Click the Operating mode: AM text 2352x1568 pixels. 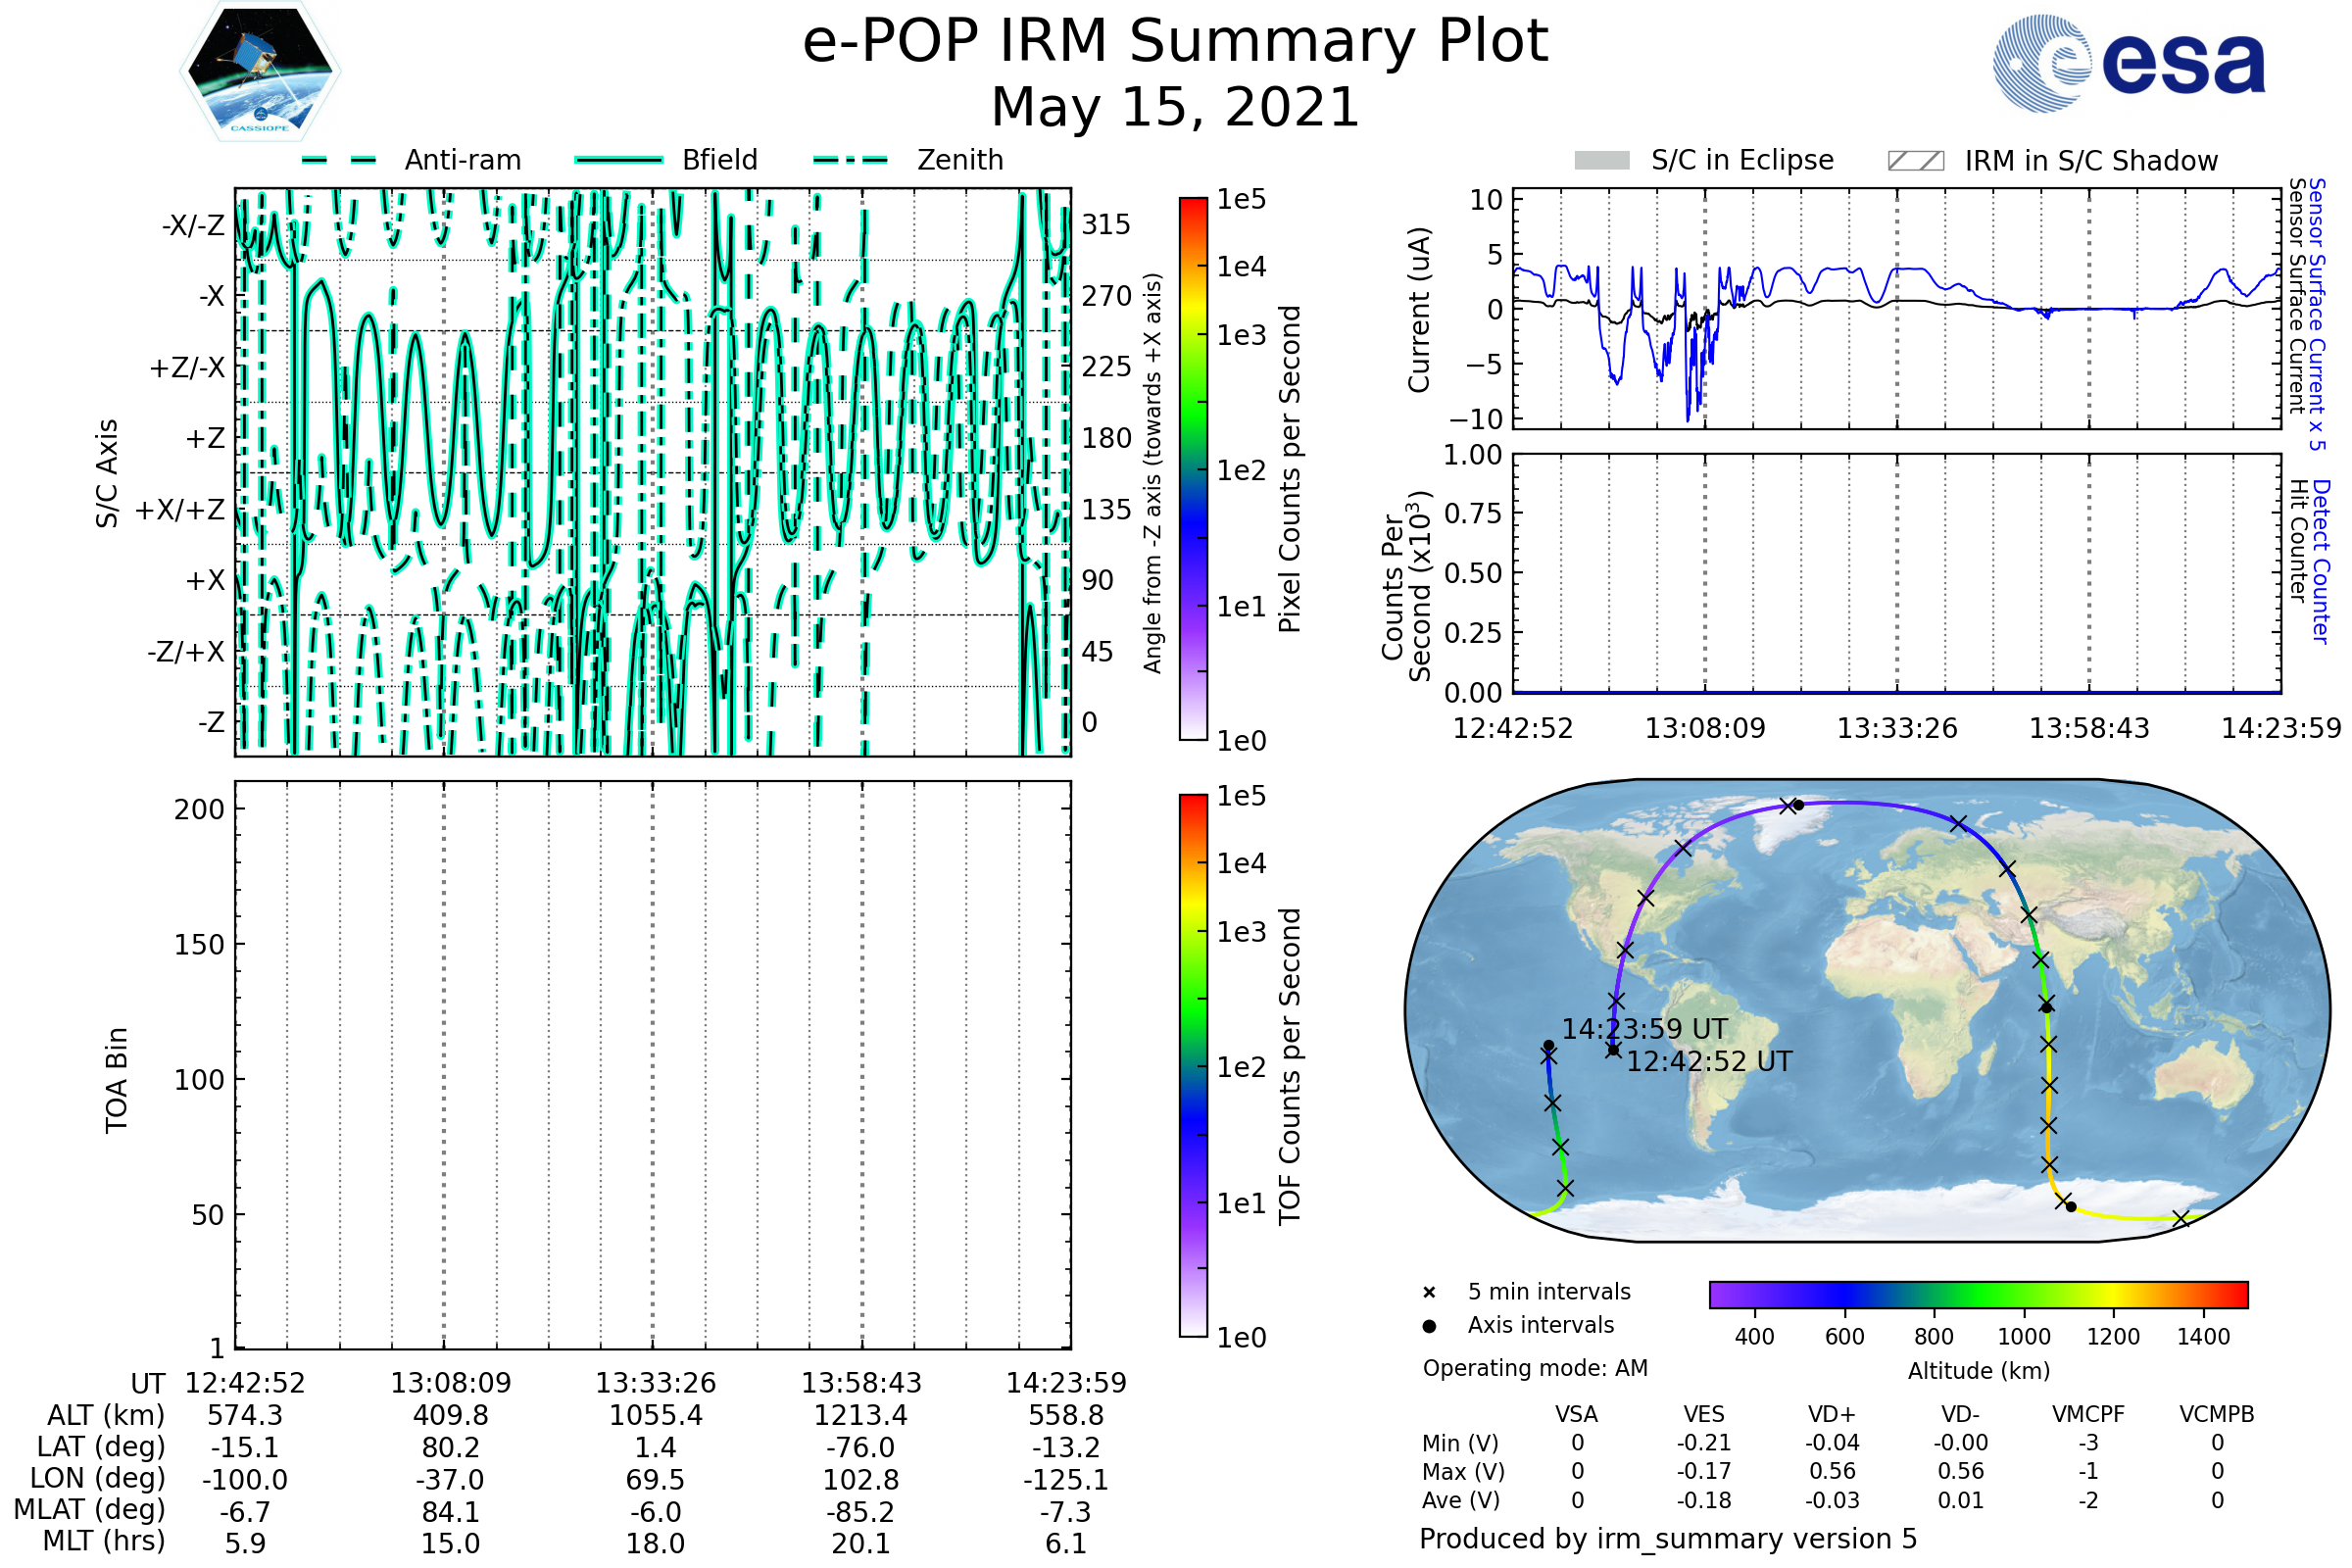pos(1535,1368)
